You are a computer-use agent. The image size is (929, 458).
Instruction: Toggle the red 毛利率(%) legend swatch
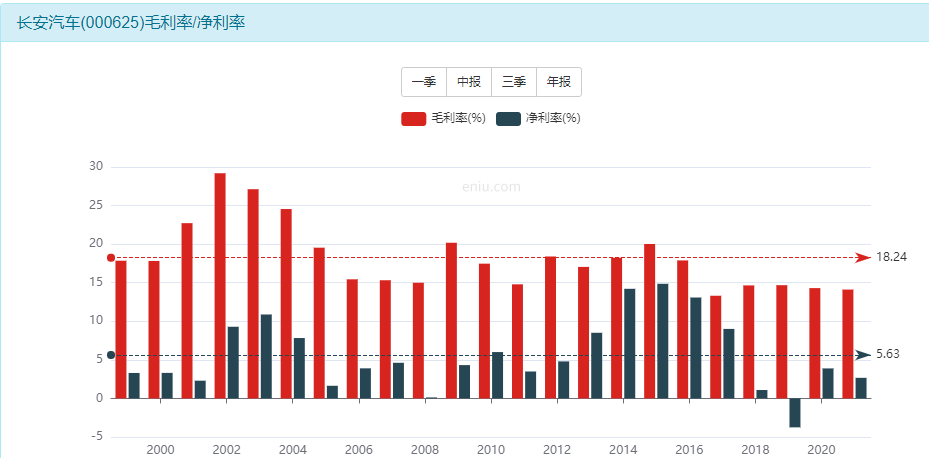(414, 118)
